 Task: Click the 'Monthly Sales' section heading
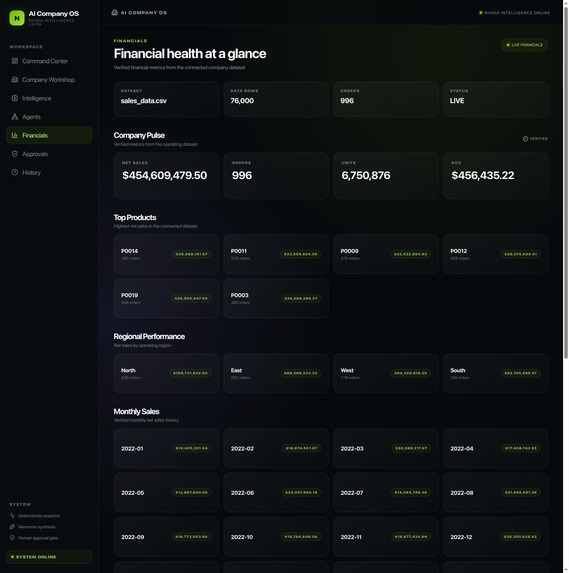[x=136, y=411]
